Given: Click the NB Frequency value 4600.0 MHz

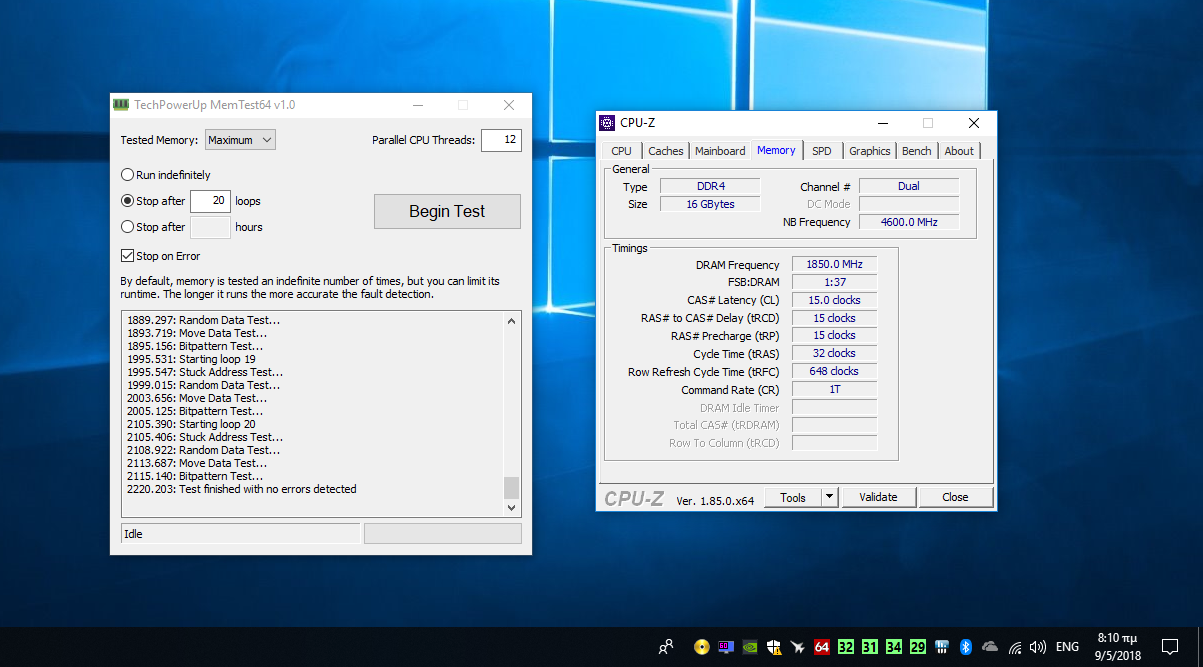Looking at the screenshot, I should click(x=909, y=222).
